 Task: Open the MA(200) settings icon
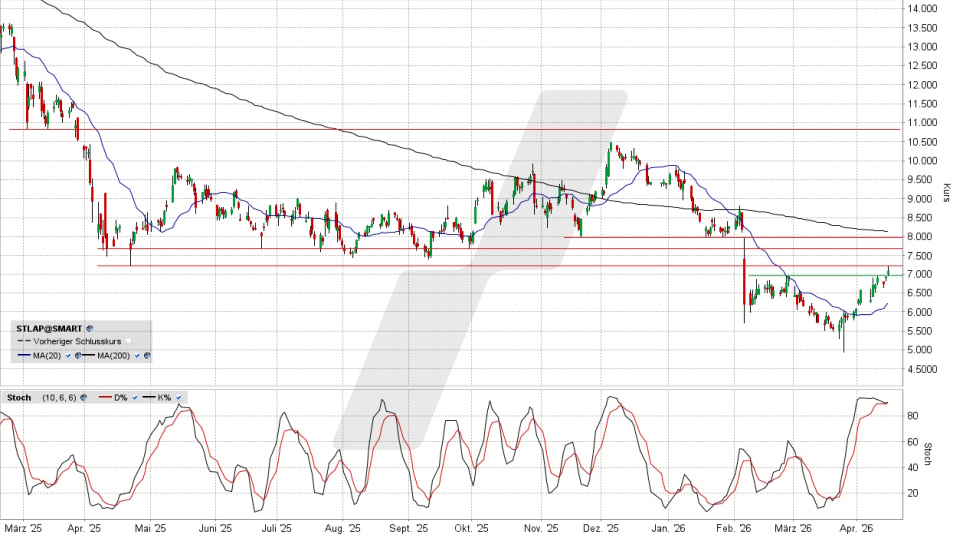click(147, 356)
